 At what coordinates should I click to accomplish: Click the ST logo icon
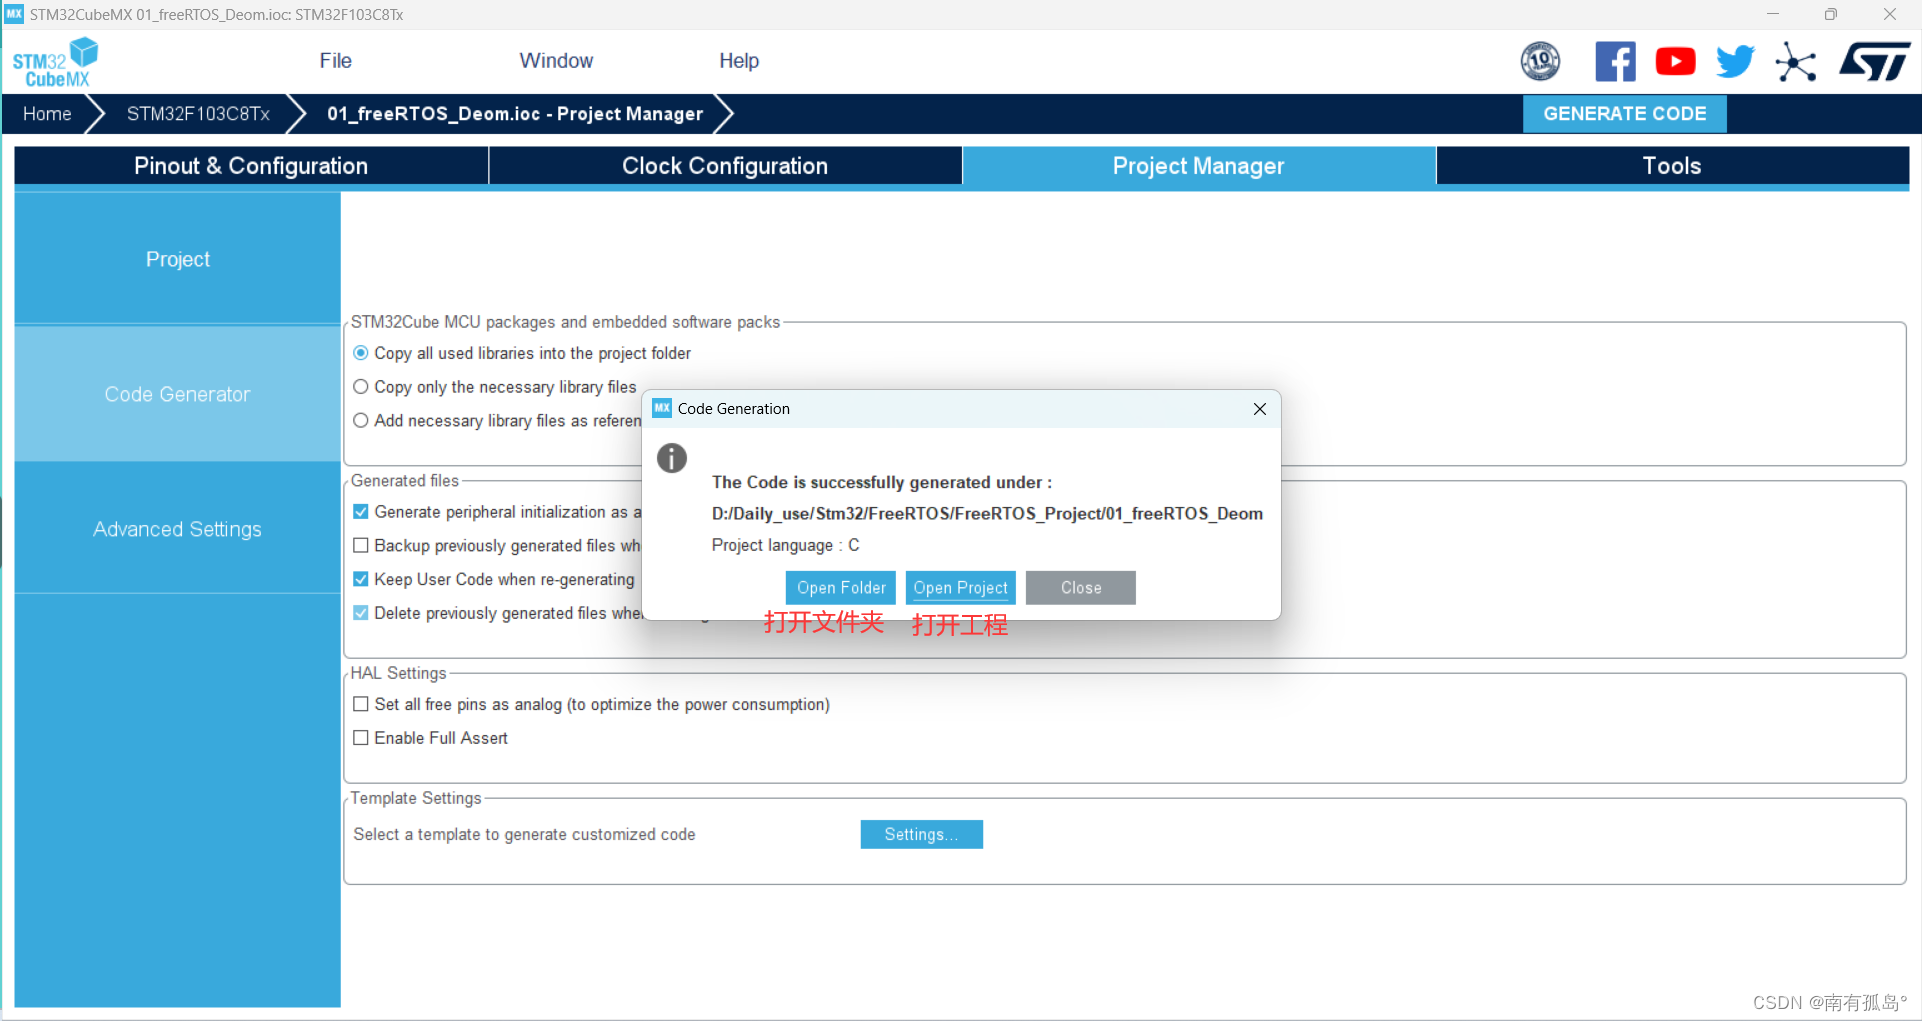point(1875,62)
